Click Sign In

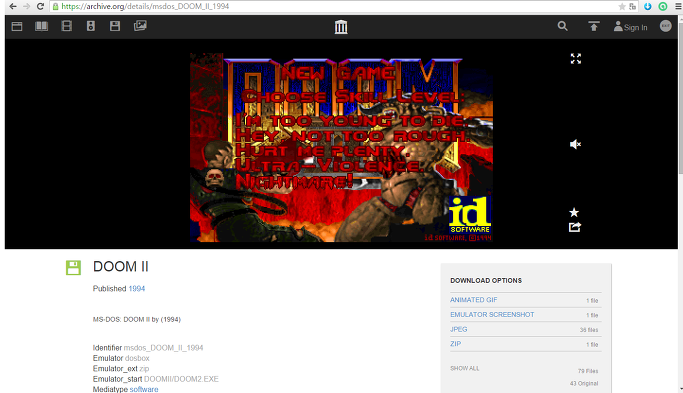pyautogui.click(x=630, y=27)
